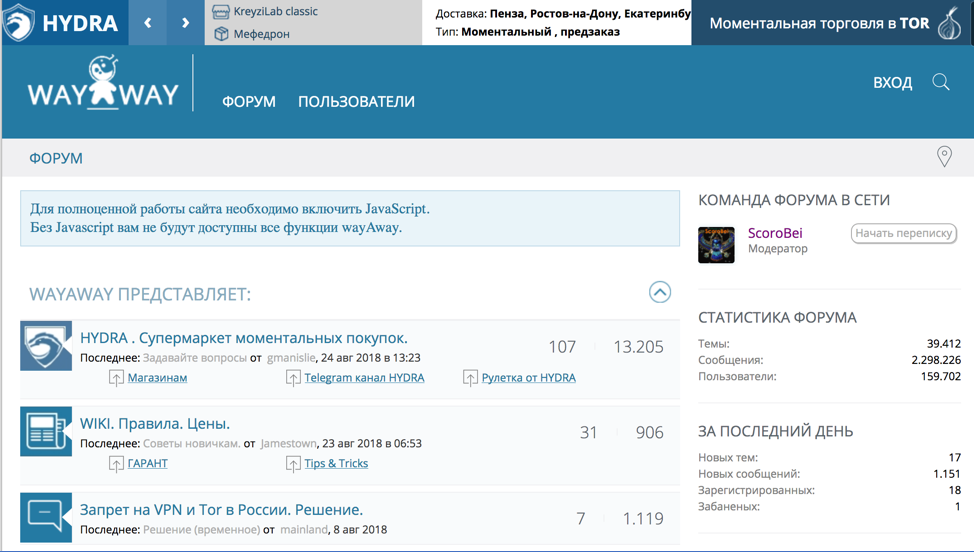Click ВХОД to log in
The height and width of the screenshot is (552, 974).
coord(893,83)
